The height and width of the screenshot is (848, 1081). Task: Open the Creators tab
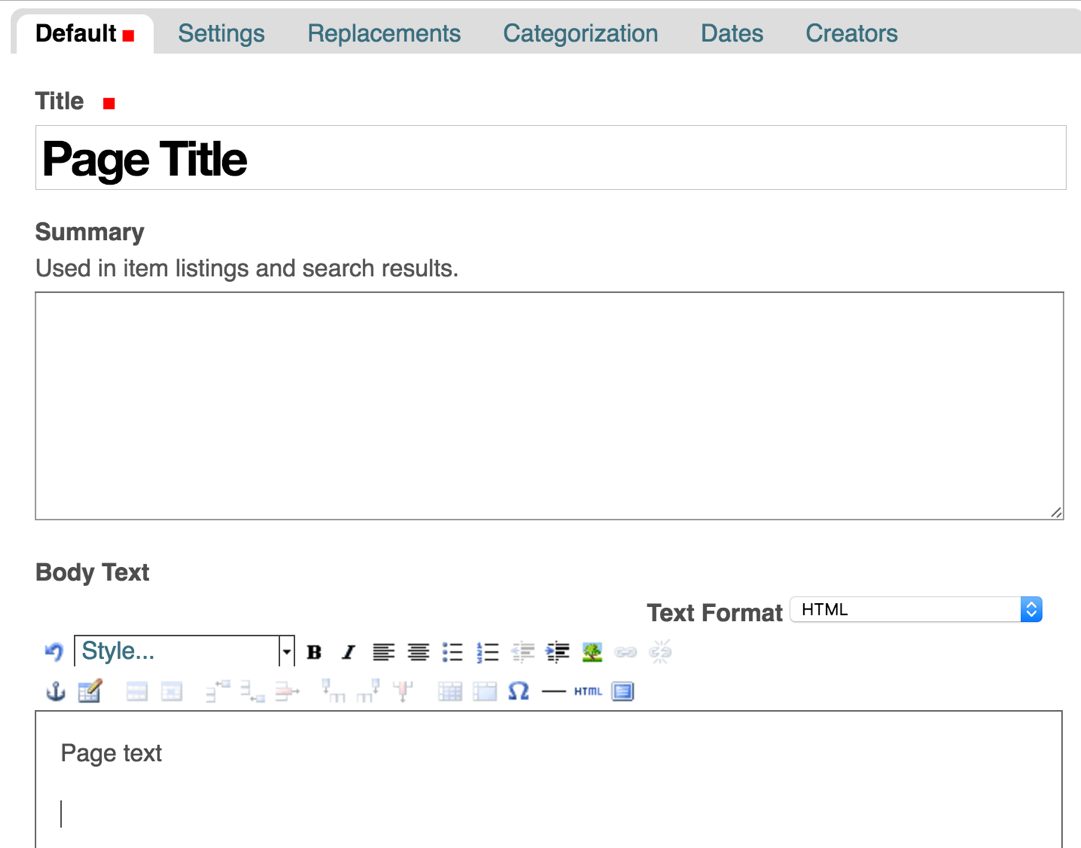click(x=851, y=33)
